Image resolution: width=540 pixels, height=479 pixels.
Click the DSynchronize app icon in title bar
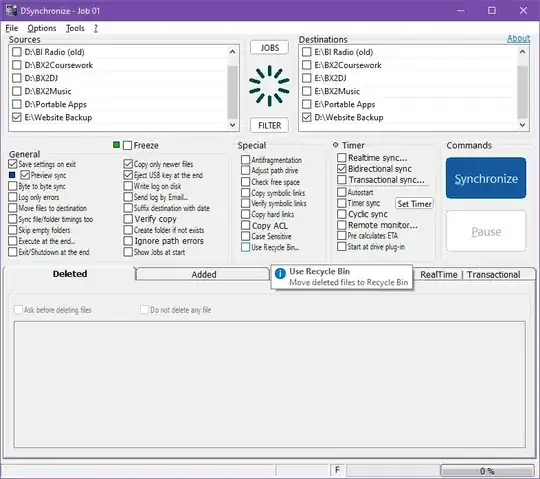tap(11, 10)
